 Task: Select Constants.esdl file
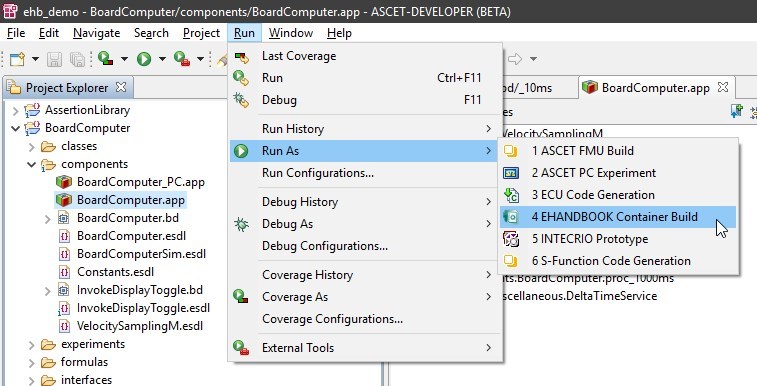coord(115,272)
